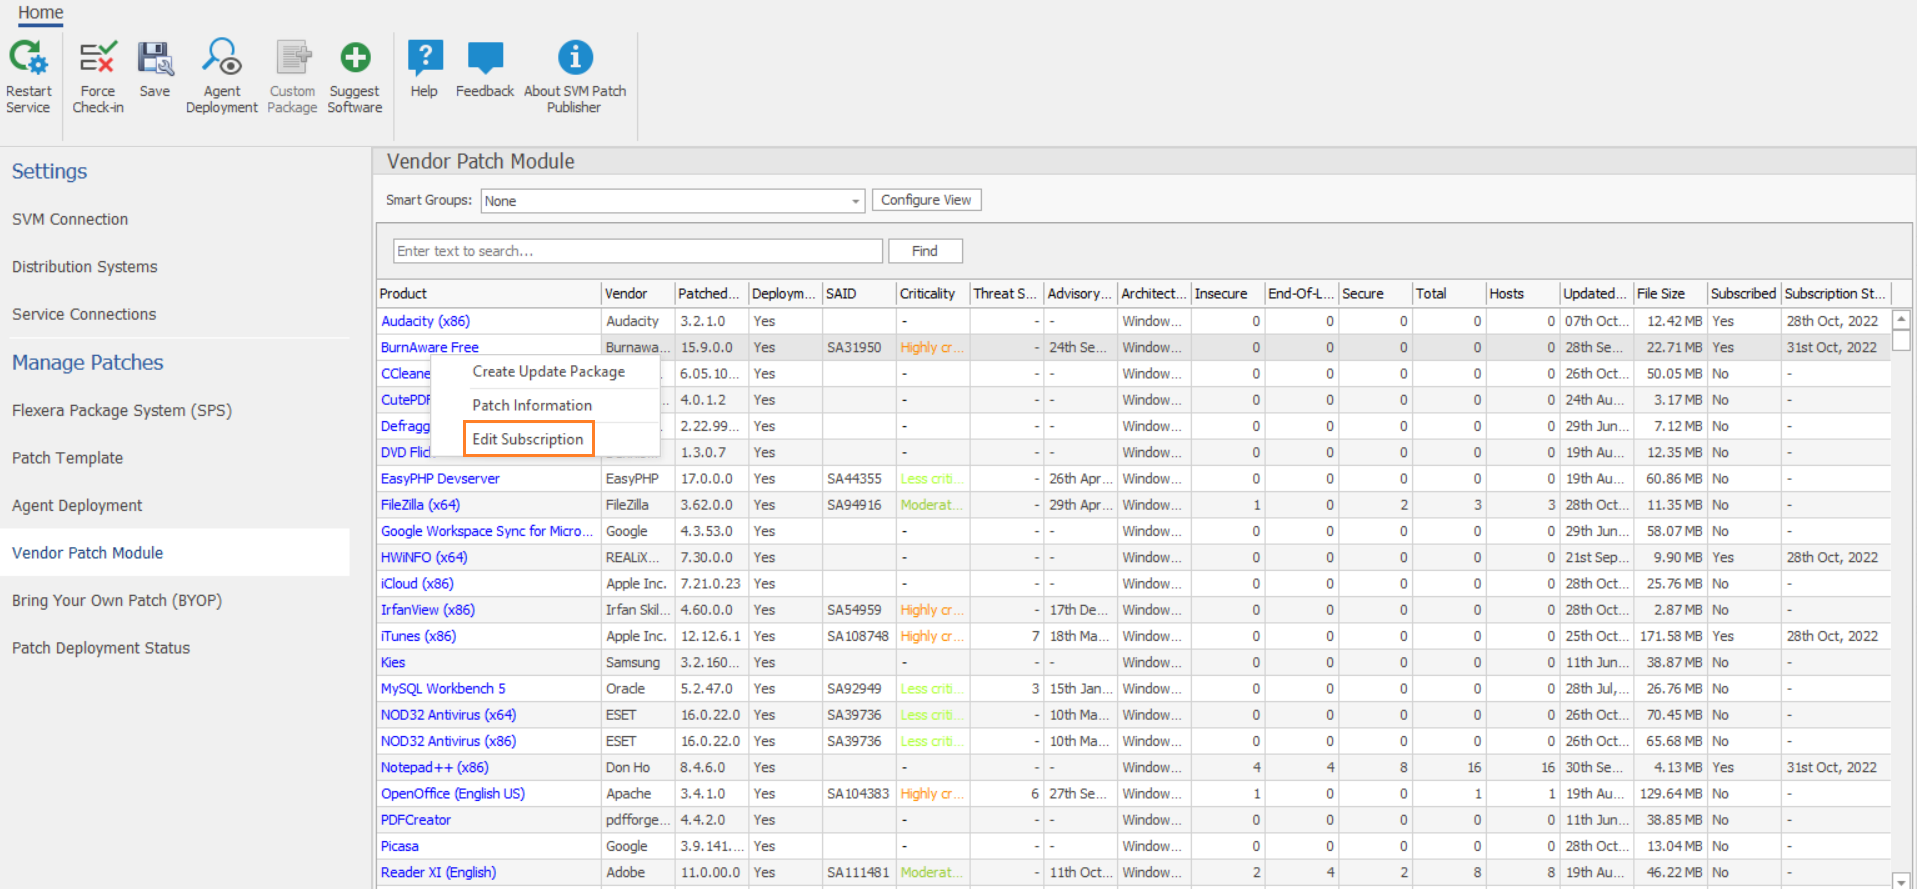The height and width of the screenshot is (890, 1920).
Task: Sort by File Size column header
Action: (x=1670, y=294)
